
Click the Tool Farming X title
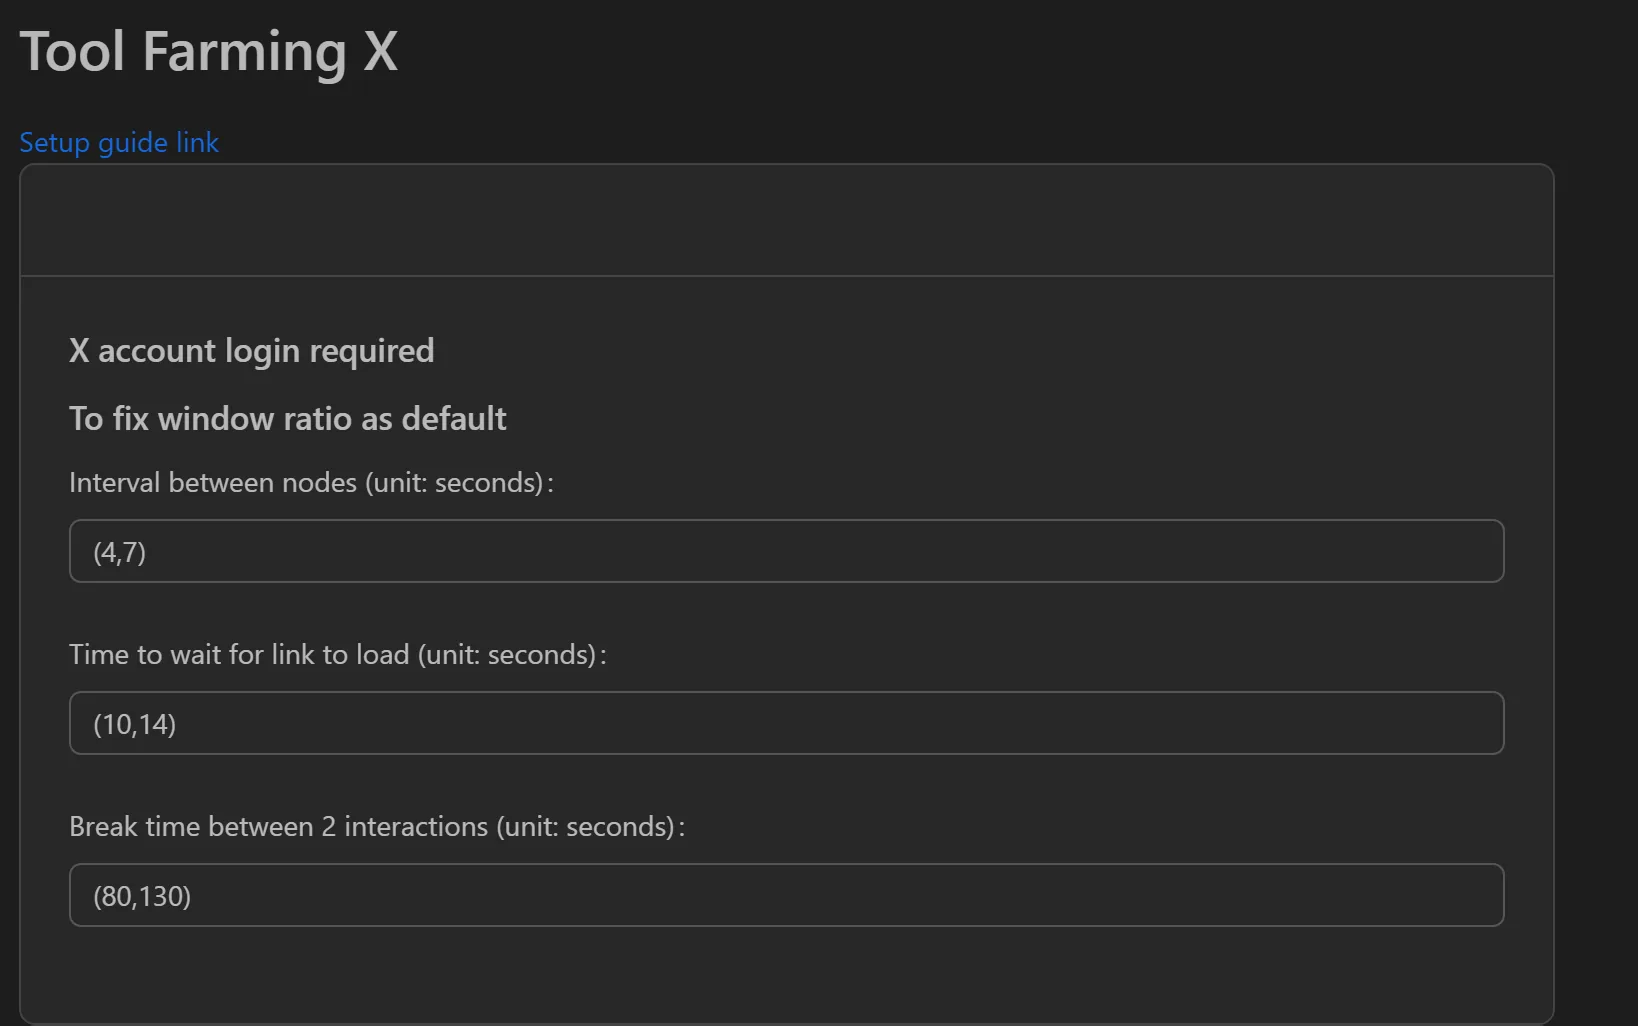pyautogui.click(x=209, y=51)
